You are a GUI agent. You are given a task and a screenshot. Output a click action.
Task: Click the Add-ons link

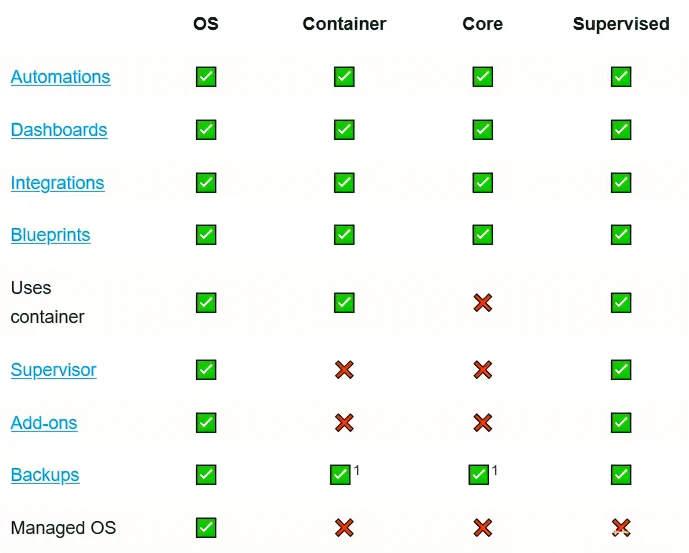(x=44, y=423)
